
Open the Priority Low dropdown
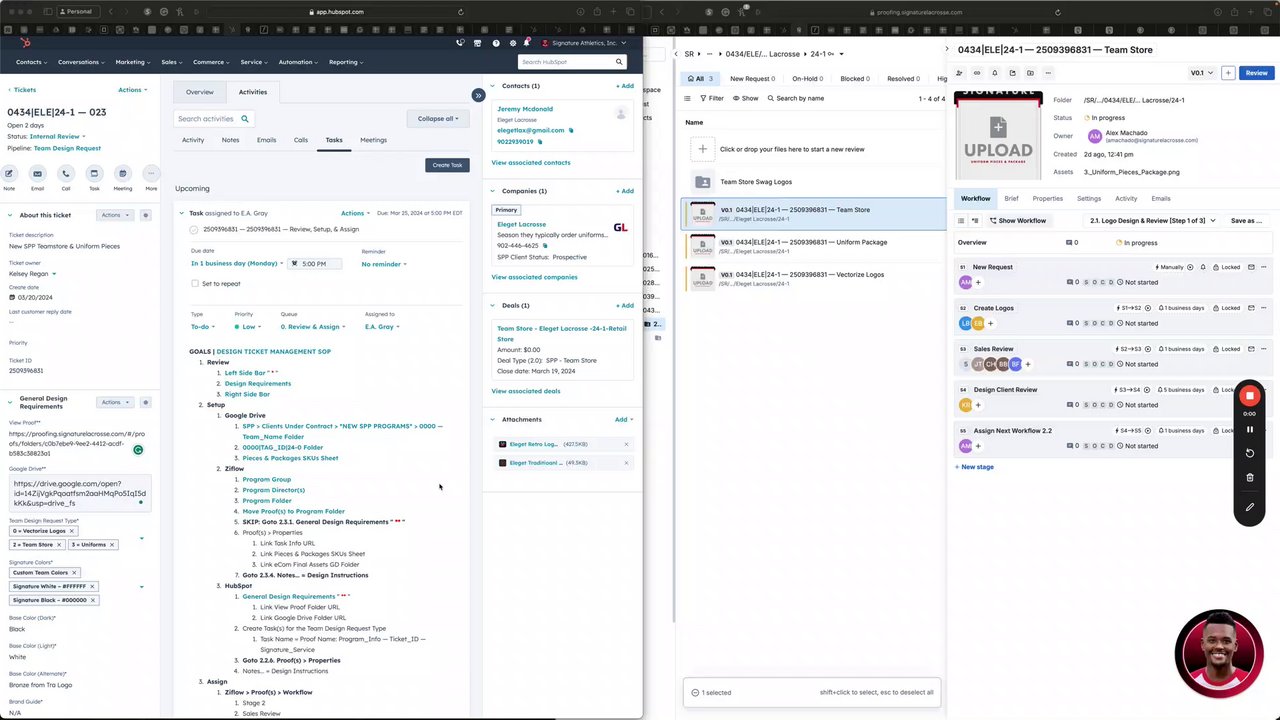[248, 327]
